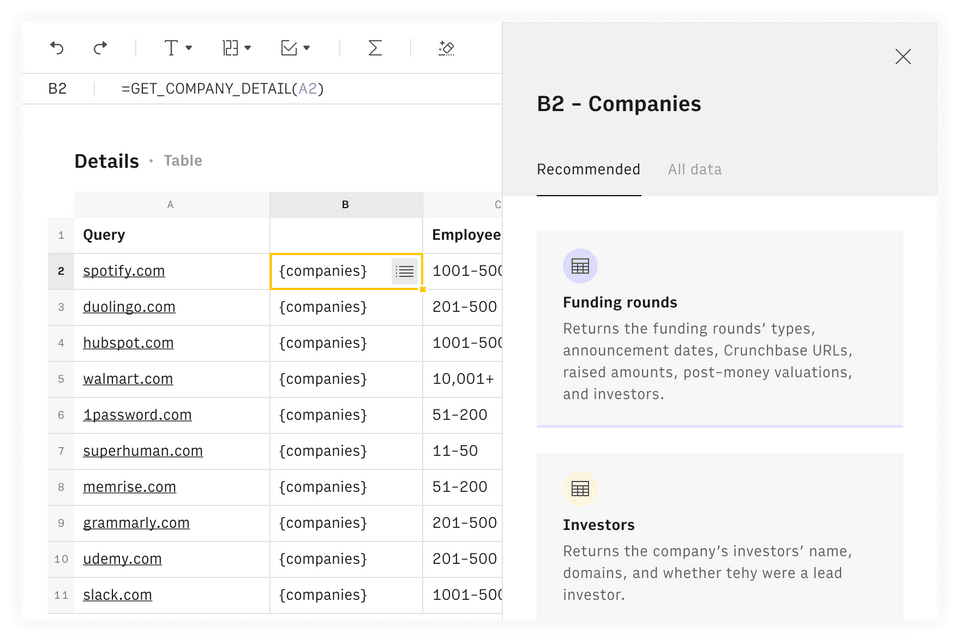Switch to the All data tab
The width and height of the screenshot is (960, 640).
point(694,169)
